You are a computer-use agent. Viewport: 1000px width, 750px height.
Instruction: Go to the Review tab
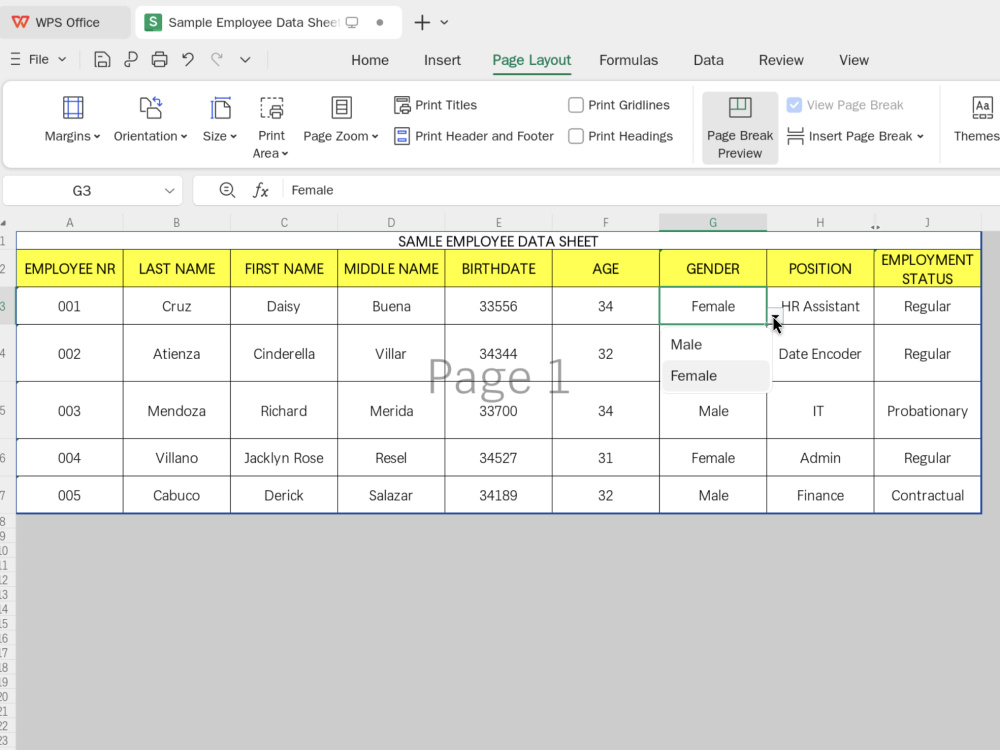coord(781,60)
